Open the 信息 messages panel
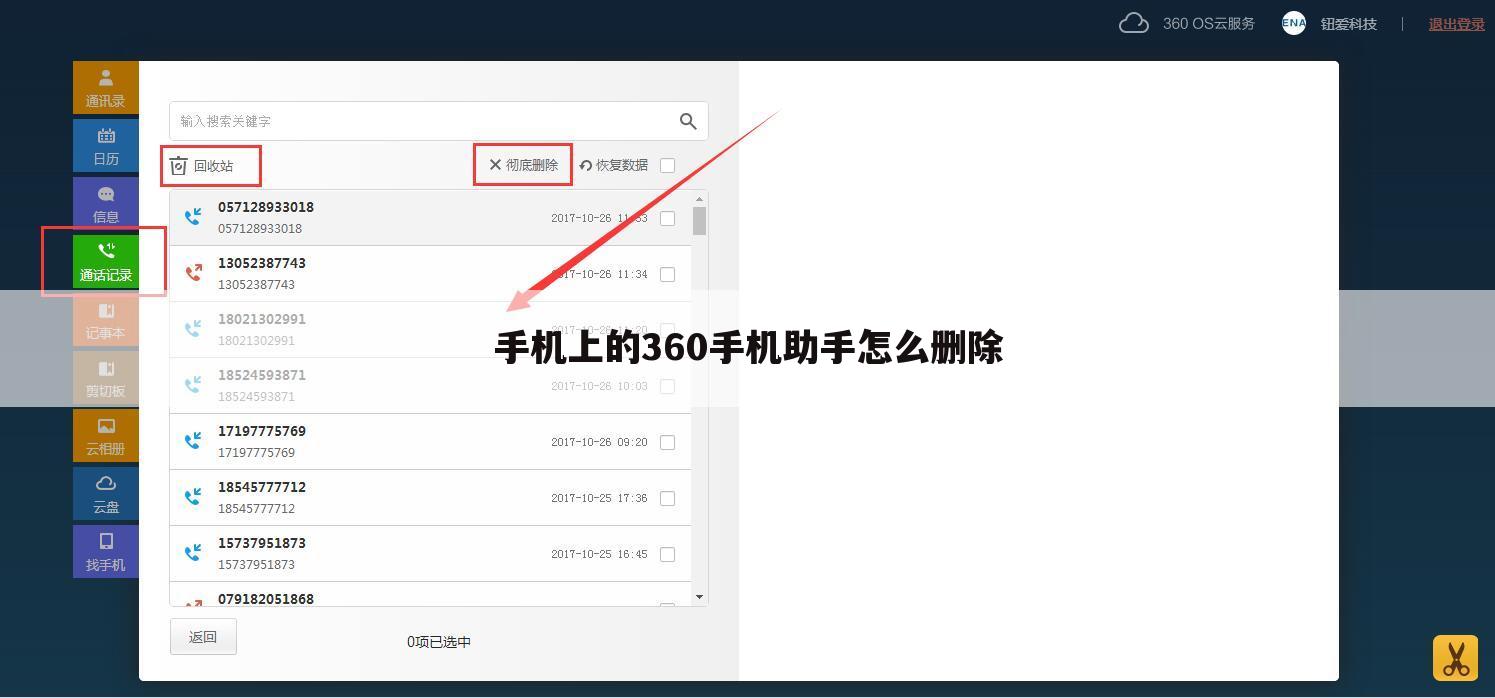Viewport: 1495px width, 698px height. coord(105,204)
